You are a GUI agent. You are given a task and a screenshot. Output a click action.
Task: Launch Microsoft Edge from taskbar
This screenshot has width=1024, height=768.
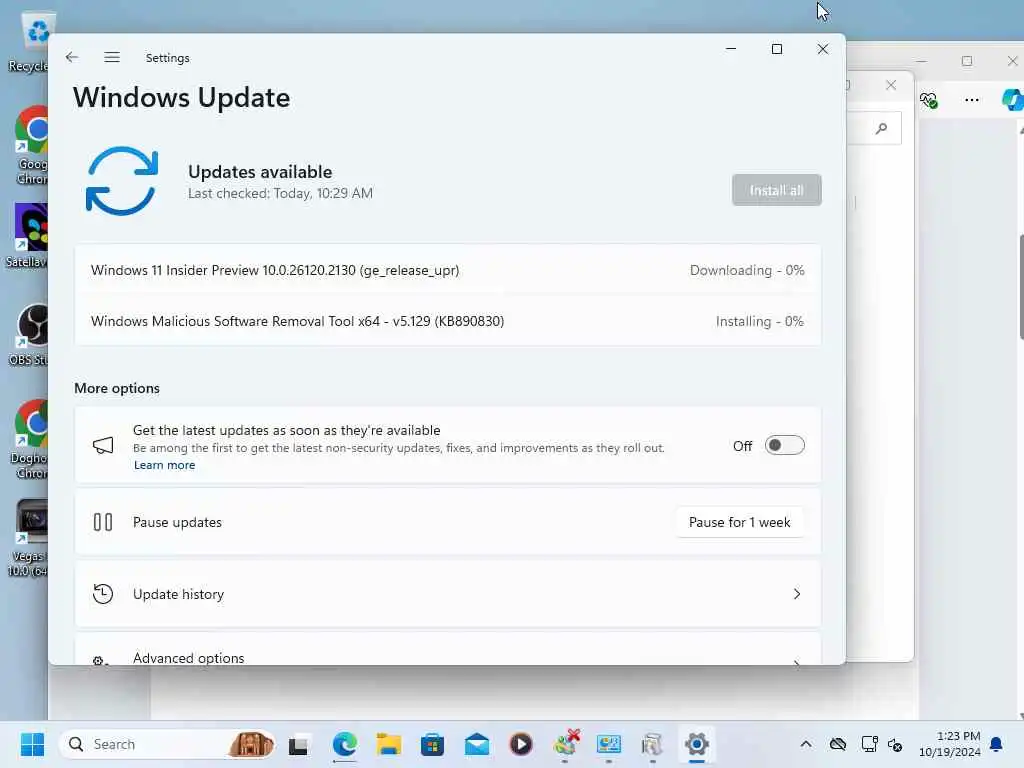pos(345,744)
